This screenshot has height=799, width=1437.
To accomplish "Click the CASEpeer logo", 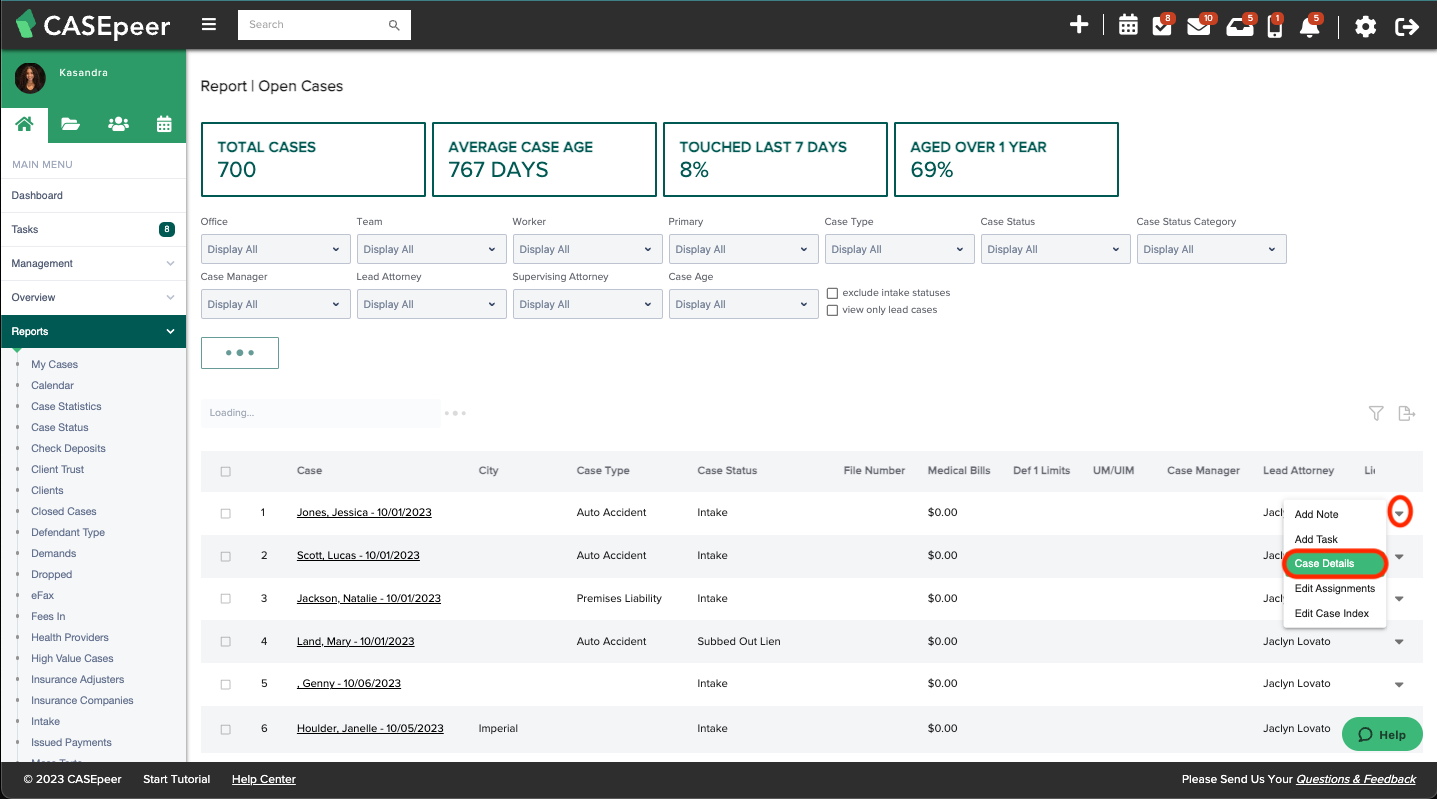I will 93,26.
